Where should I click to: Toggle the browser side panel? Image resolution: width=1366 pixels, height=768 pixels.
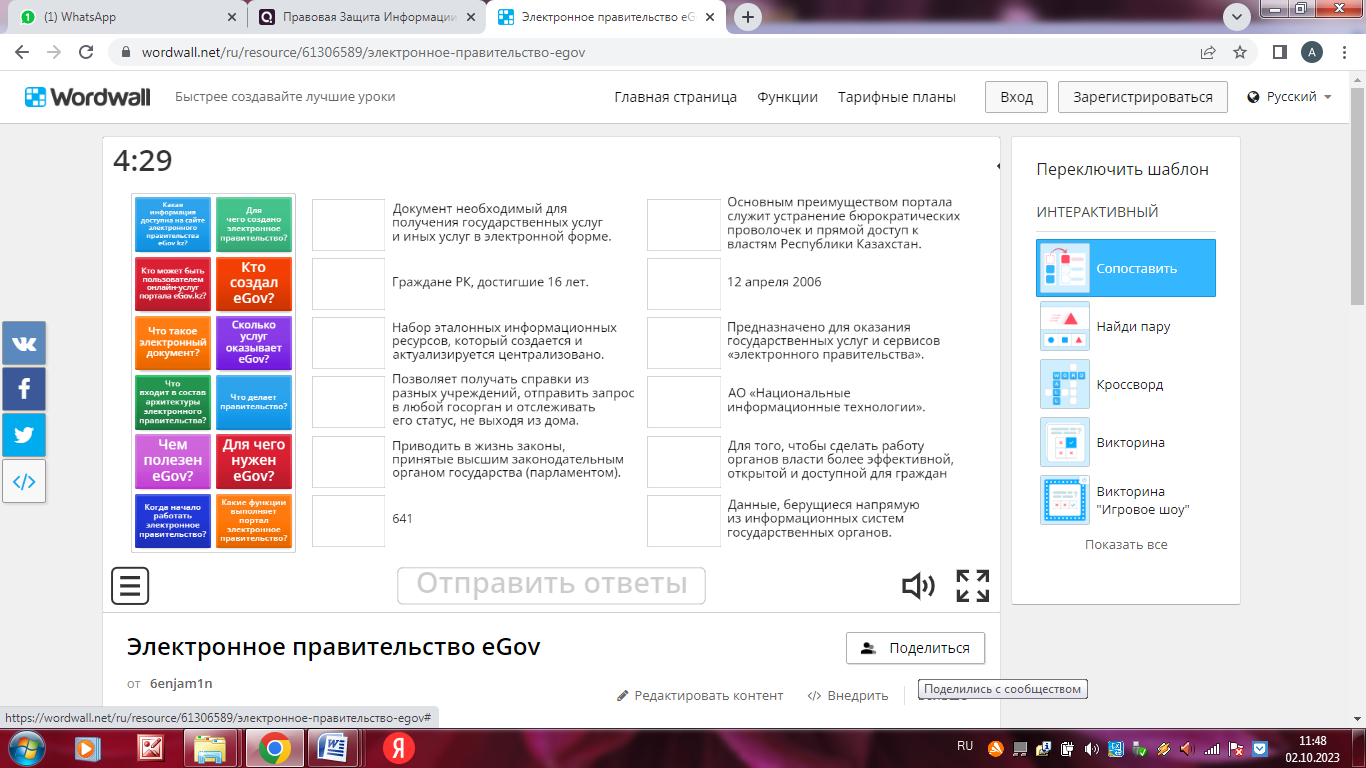pyautogui.click(x=1279, y=52)
